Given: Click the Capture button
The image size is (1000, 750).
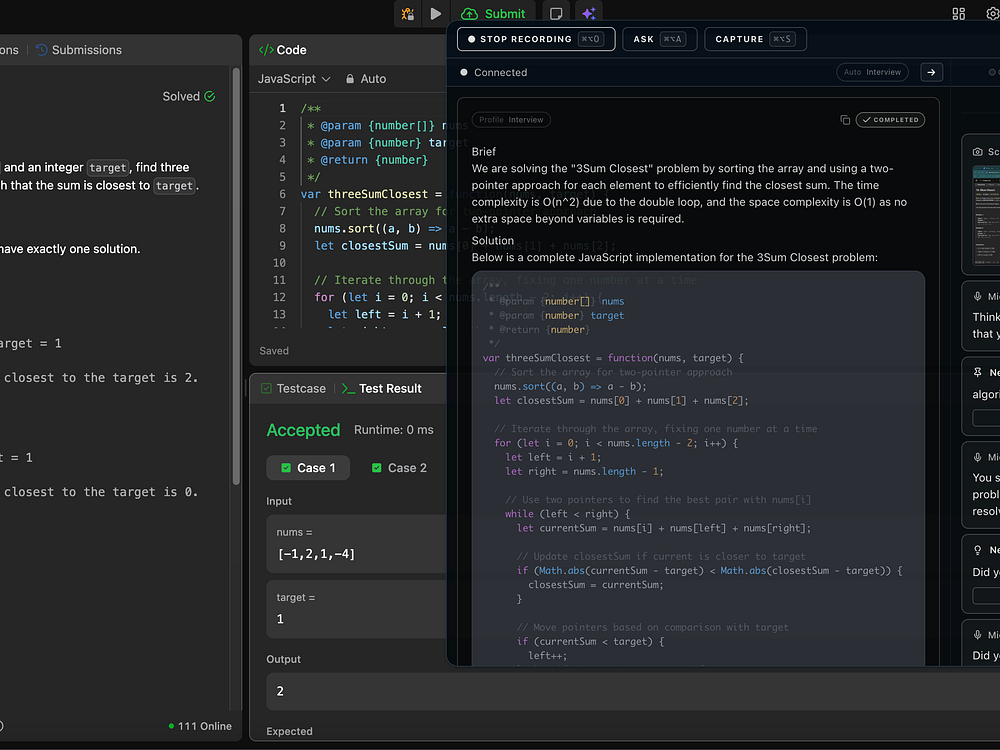Looking at the screenshot, I should coord(754,39).
